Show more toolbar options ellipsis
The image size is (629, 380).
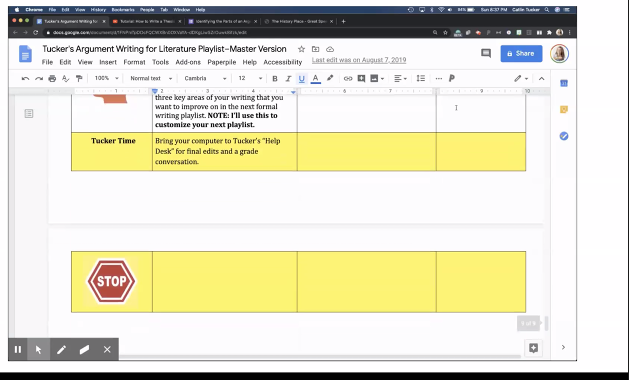tap(438, 79)
